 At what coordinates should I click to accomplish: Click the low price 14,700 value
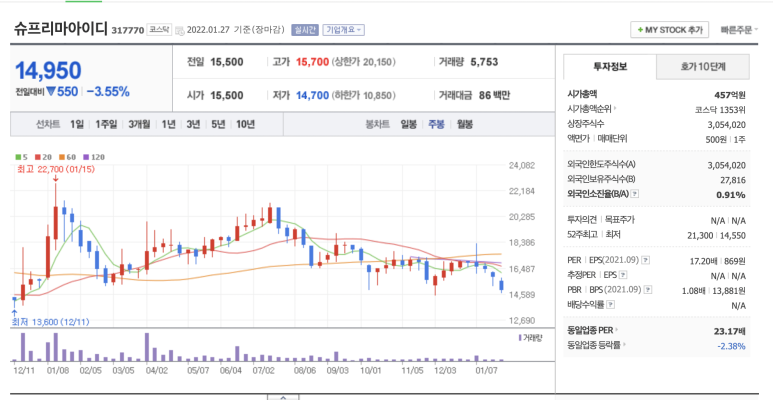pos(312,95)
